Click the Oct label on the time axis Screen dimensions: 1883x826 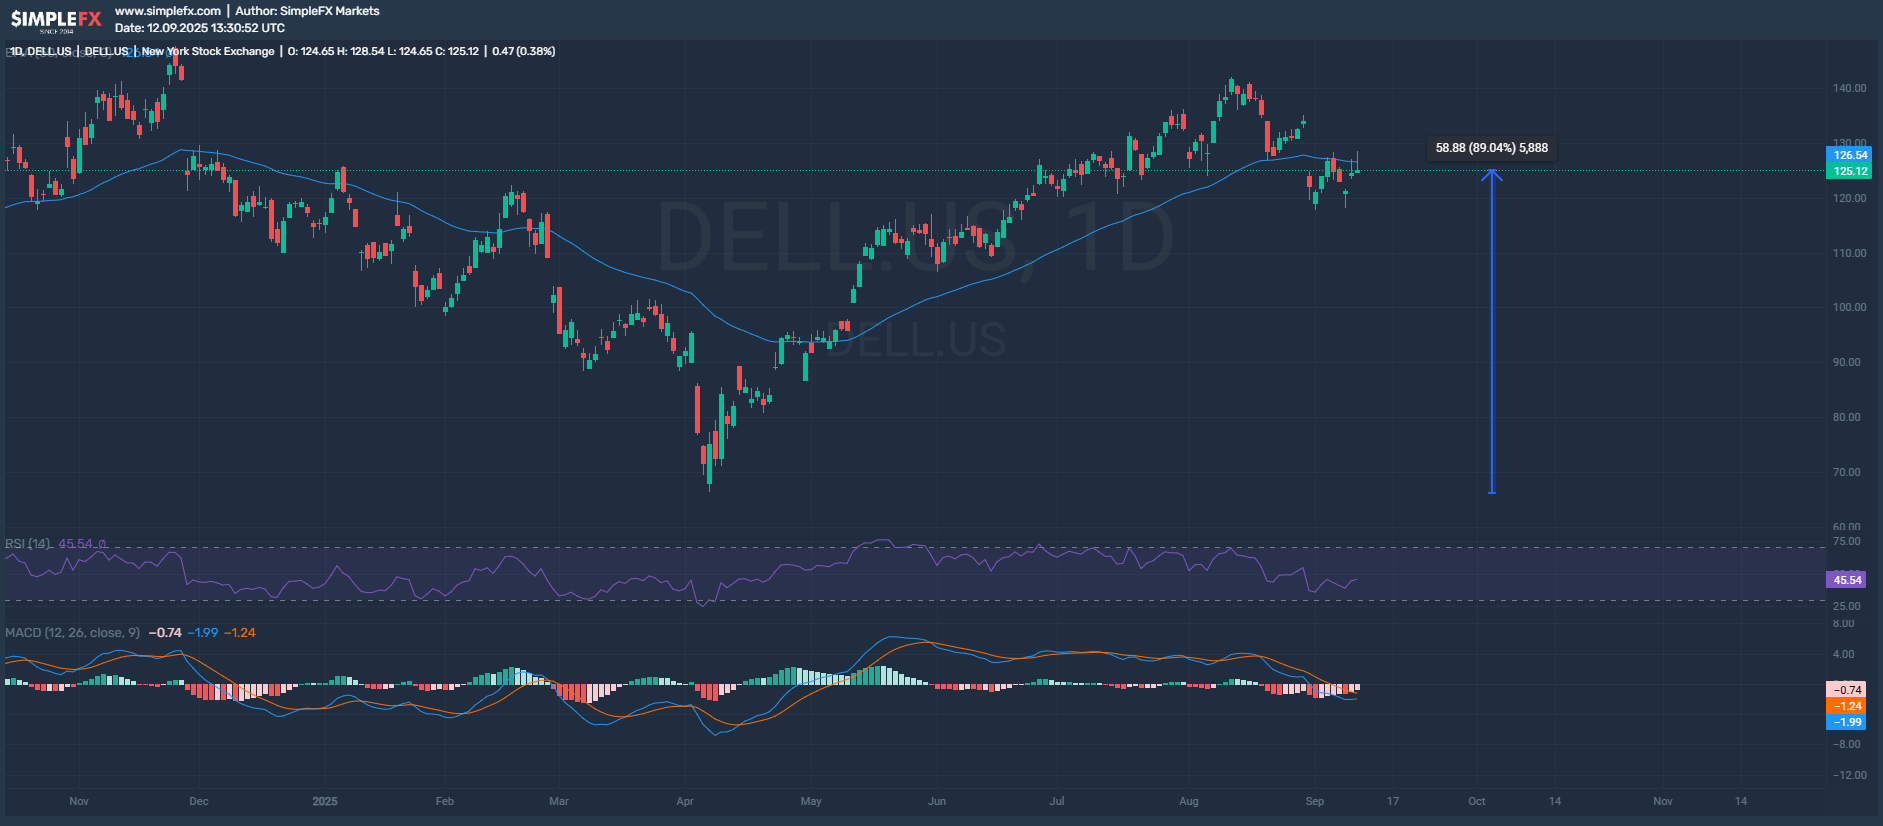[x=1476, y=801]
